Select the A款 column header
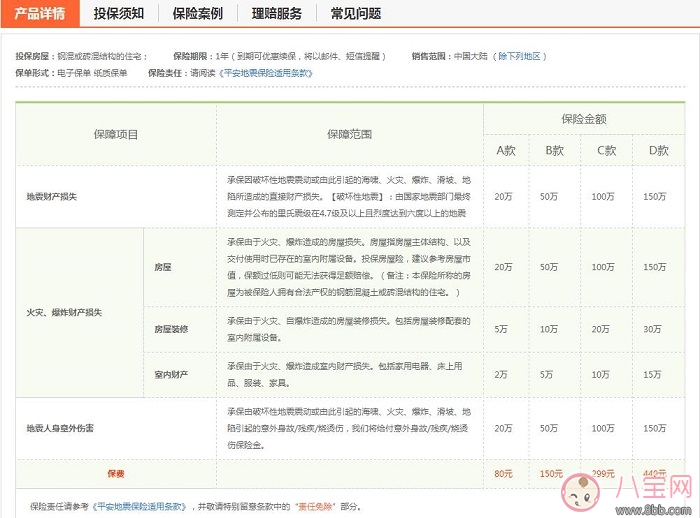700x518 pixels. point(506,151)
